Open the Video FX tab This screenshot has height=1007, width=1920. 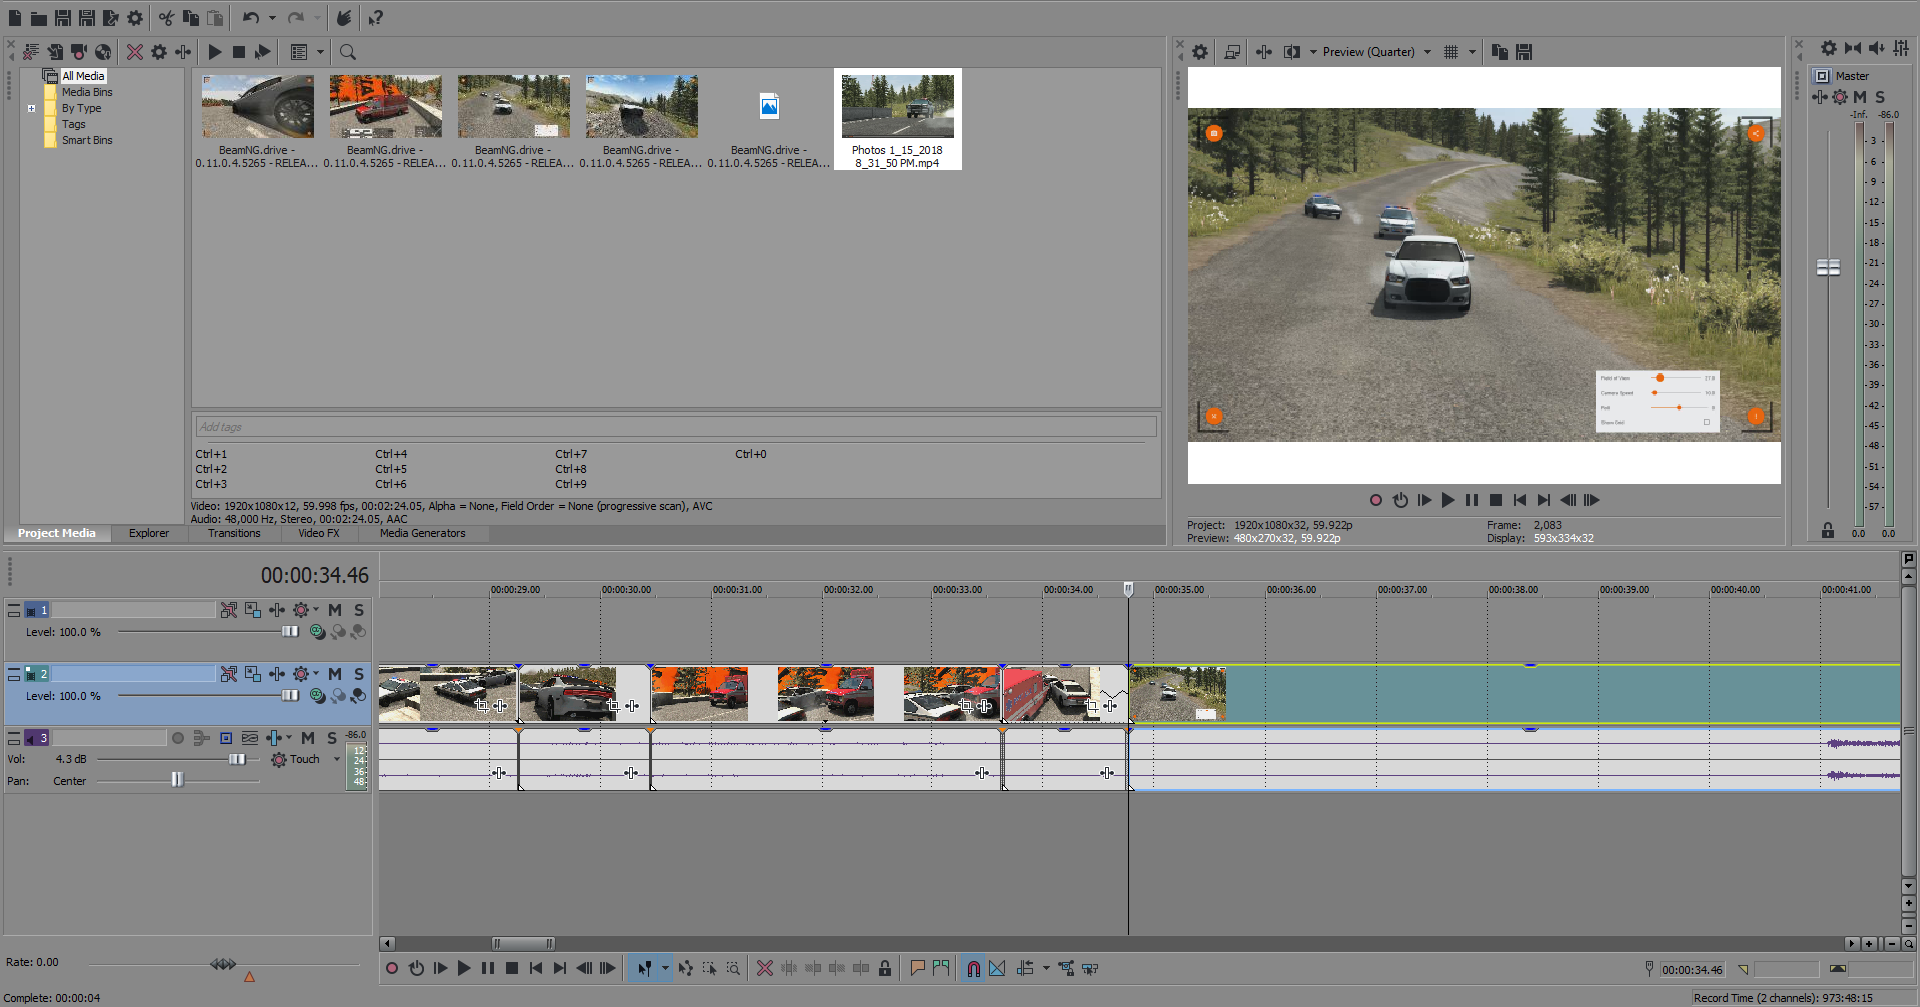(319, 533)
